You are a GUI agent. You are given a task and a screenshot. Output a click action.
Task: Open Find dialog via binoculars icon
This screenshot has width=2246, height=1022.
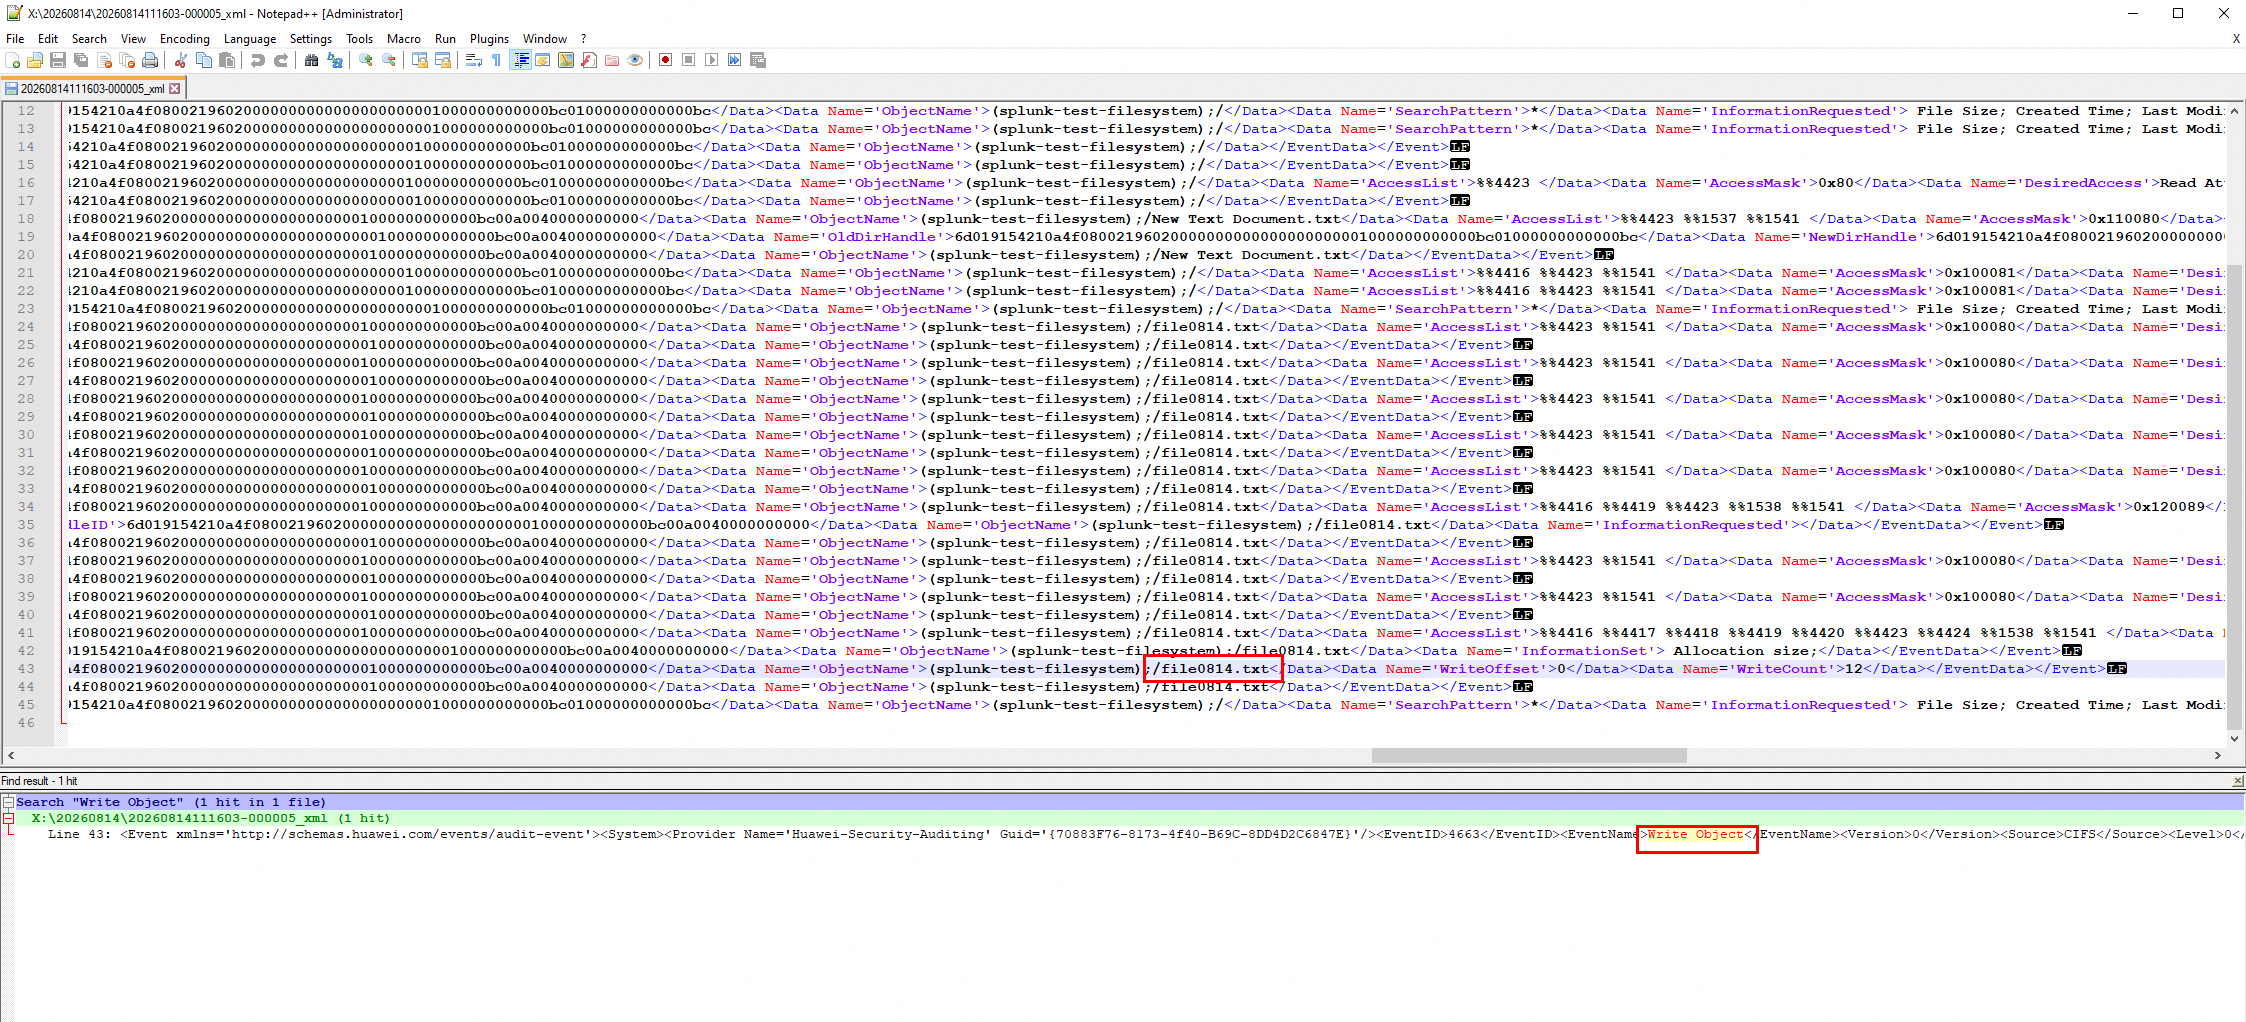pyautogui.click(x=312, y=60)
